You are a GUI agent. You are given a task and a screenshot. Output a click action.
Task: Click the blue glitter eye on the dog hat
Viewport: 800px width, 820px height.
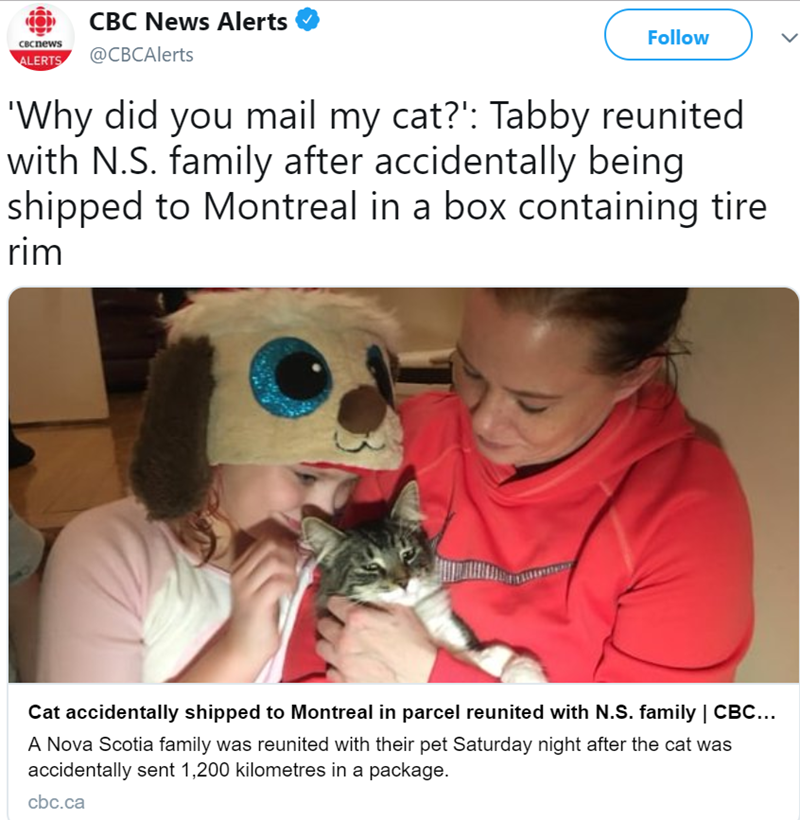[290, 375]
